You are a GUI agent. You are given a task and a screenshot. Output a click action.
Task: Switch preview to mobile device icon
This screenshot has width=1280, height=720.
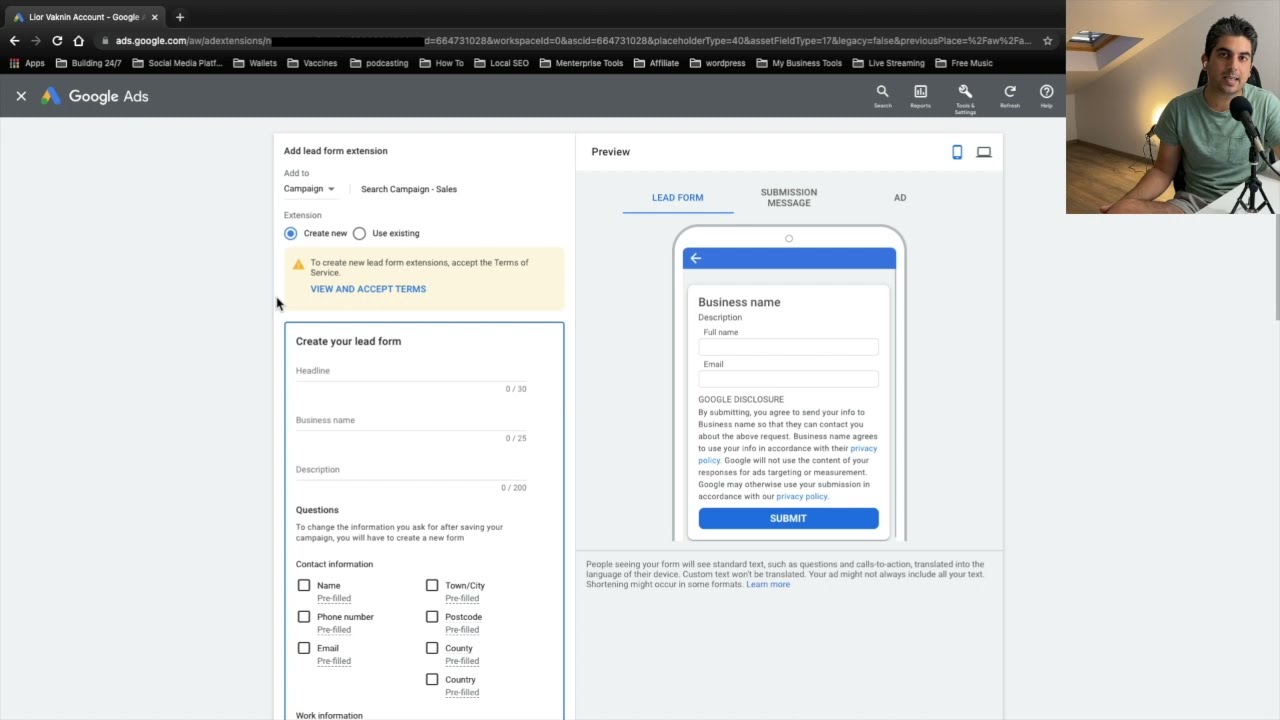click(957, 152)
